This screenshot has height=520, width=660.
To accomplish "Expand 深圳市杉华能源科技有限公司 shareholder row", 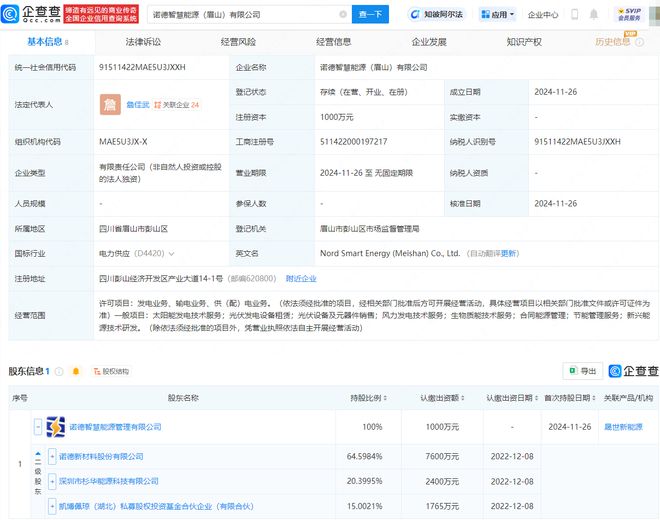I will pos(52,481).
